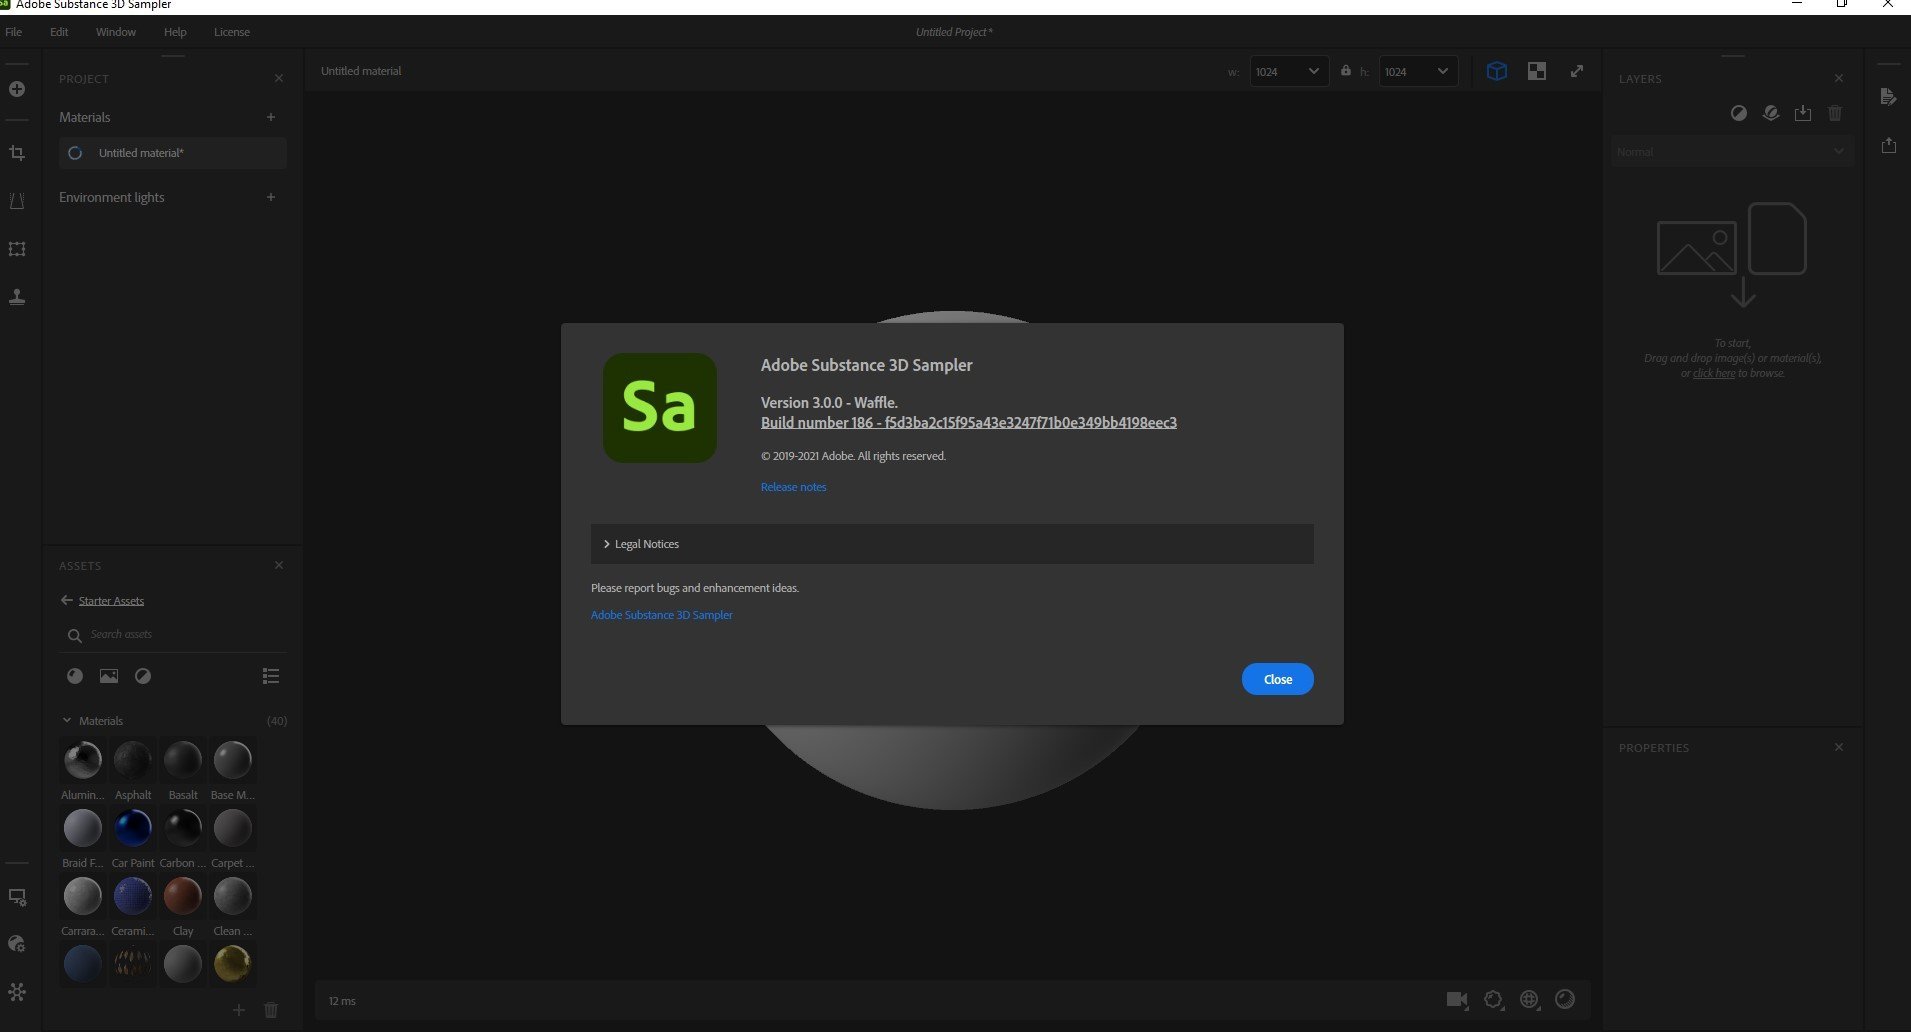Click the add new element icon in left toolbar
This screenshot has width=1911, height=1032.
(x=17, y=89)
